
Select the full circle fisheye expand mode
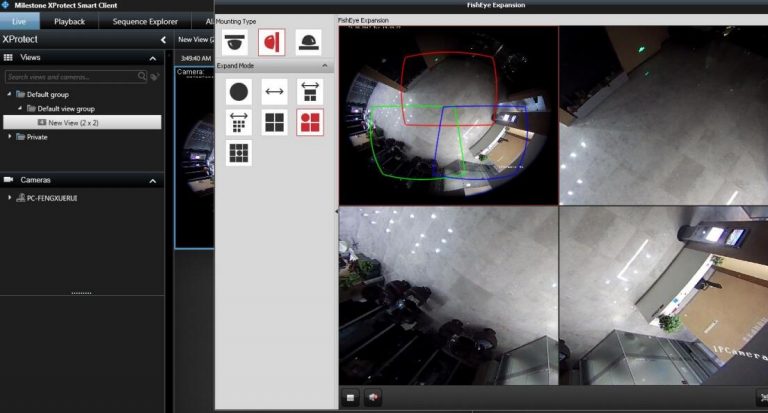click(x=238, y=92)
